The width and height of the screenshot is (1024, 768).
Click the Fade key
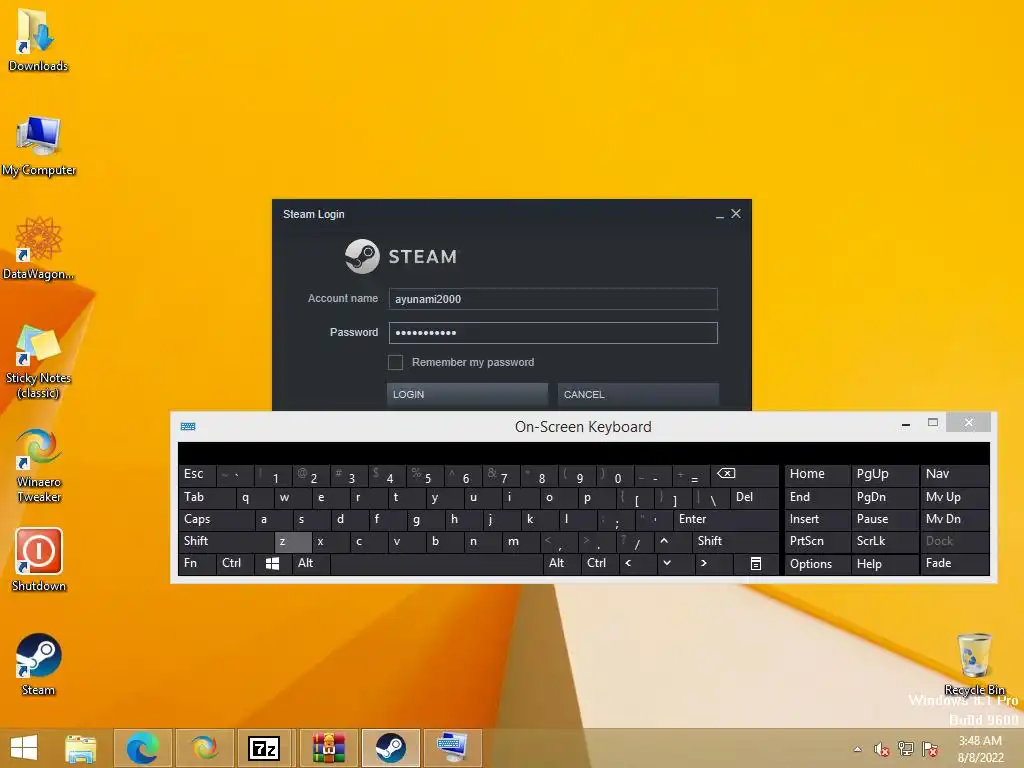coord(955,564)
